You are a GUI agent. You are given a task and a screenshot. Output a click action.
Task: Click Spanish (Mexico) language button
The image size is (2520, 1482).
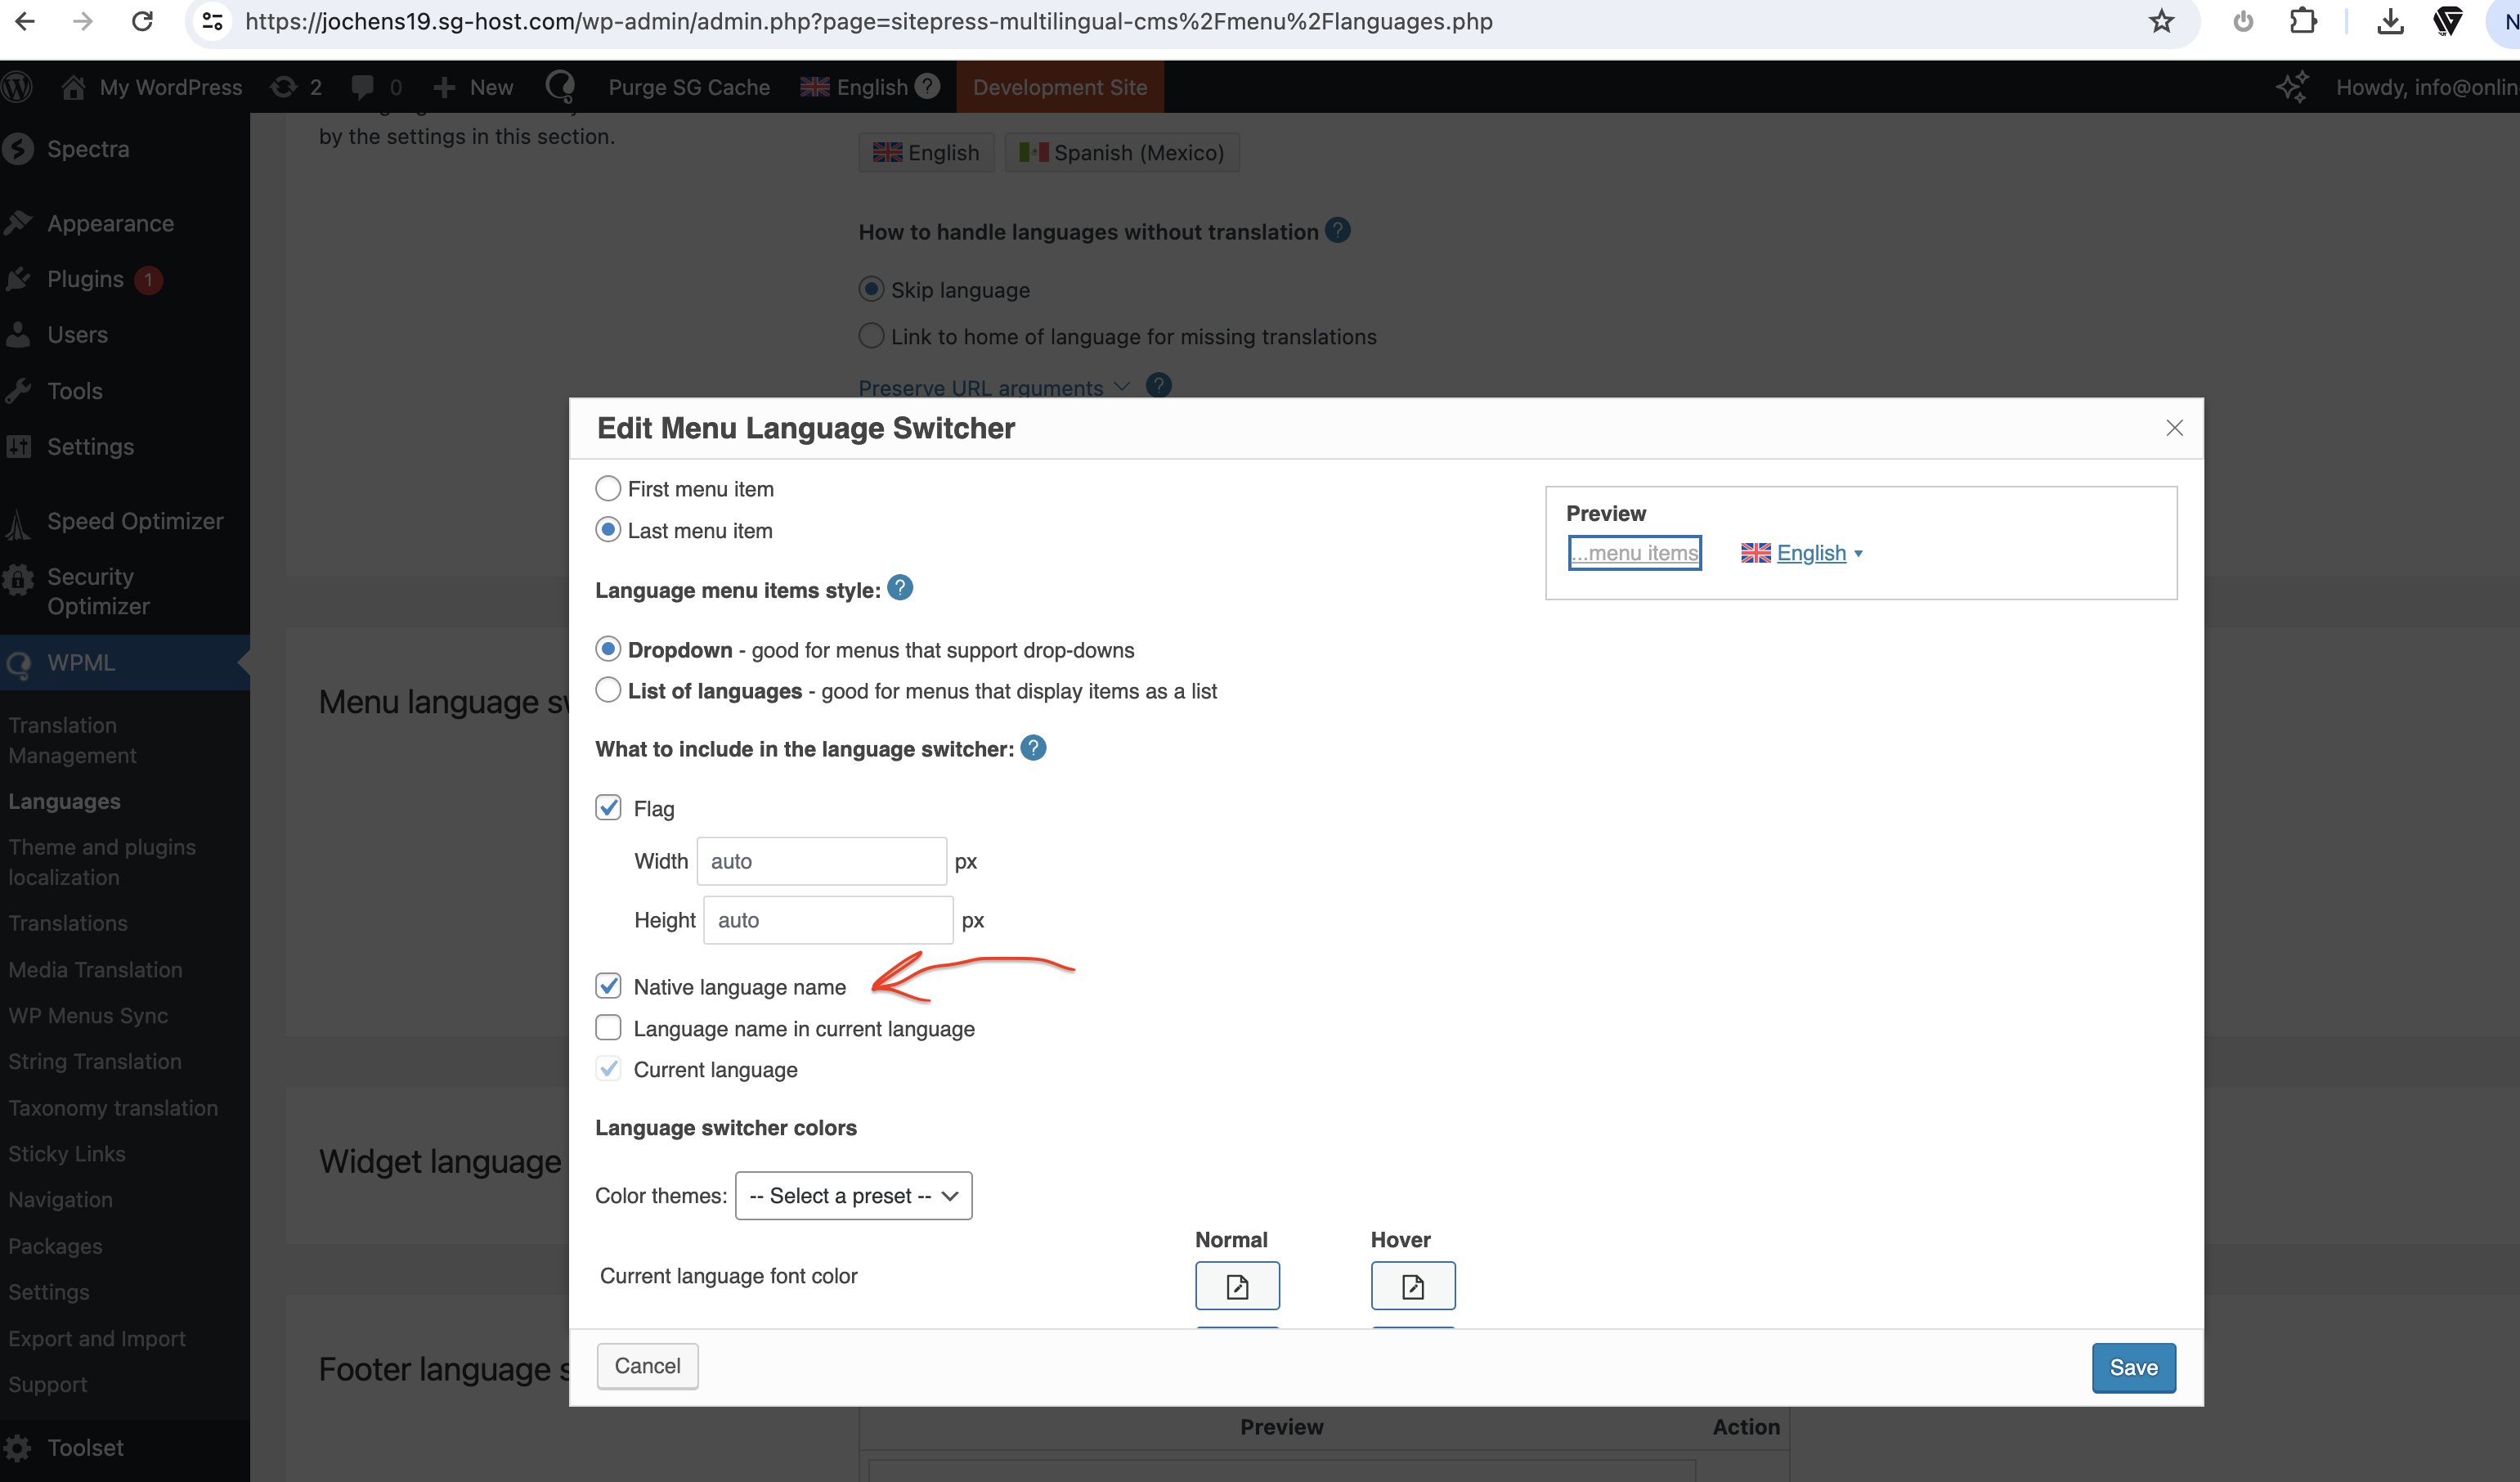(x=1122, y=152)
